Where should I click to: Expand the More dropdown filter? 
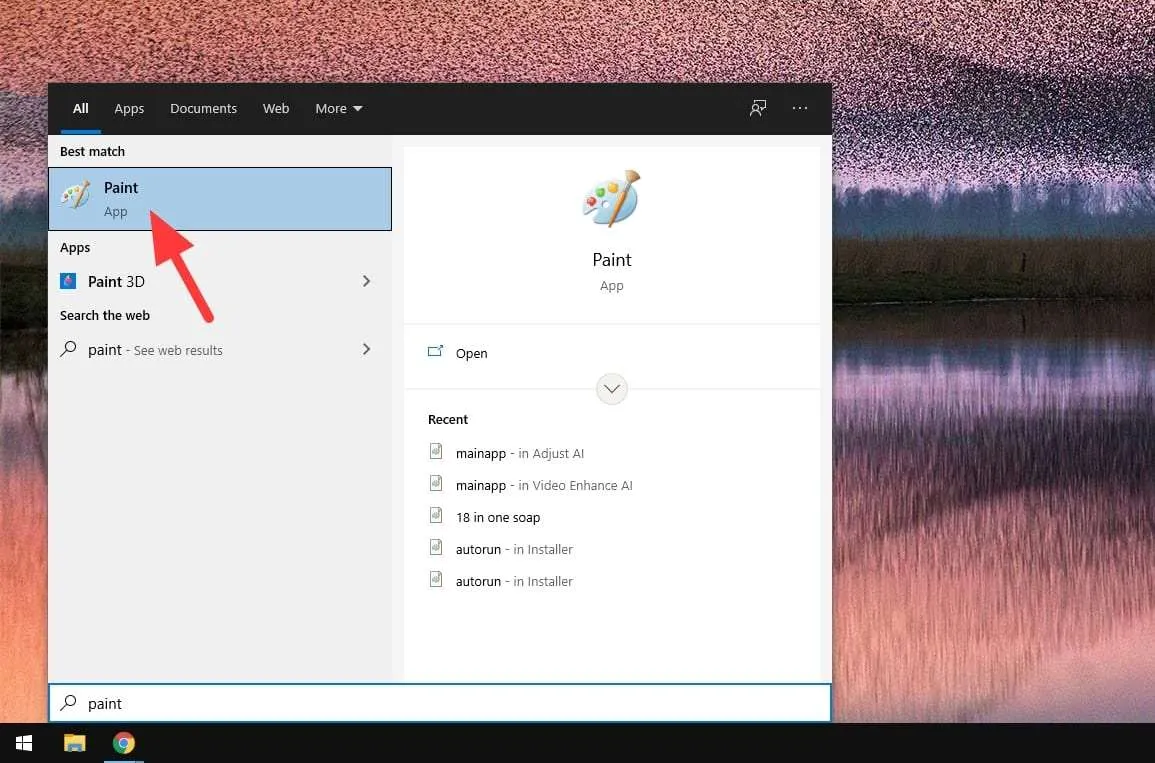tap(339, 108)
